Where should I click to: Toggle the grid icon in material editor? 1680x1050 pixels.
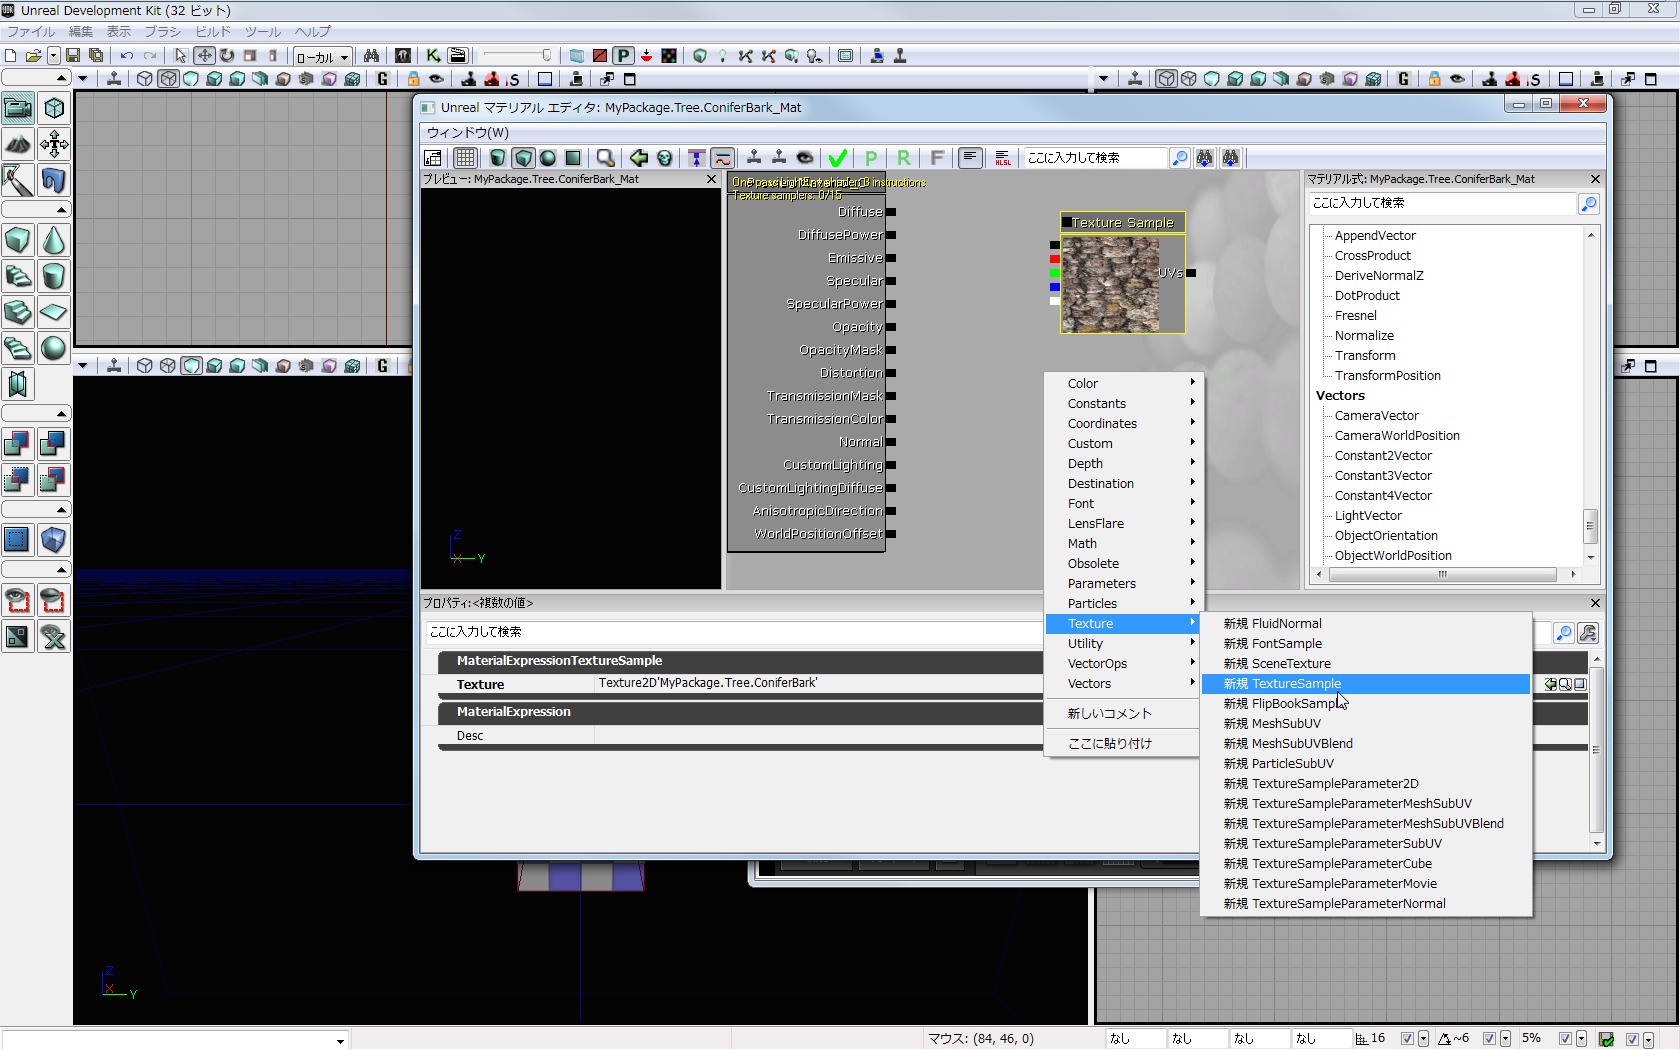click(465, 158)
